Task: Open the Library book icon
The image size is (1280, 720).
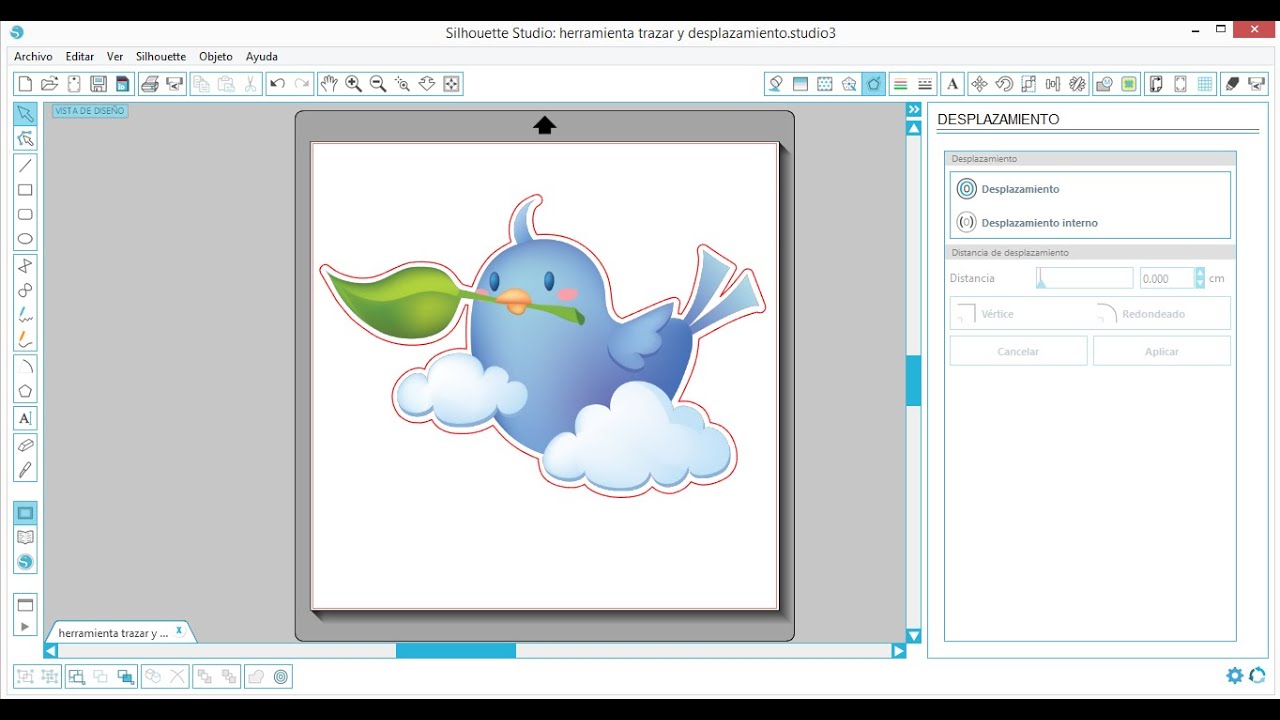Action: pos(25,538)
